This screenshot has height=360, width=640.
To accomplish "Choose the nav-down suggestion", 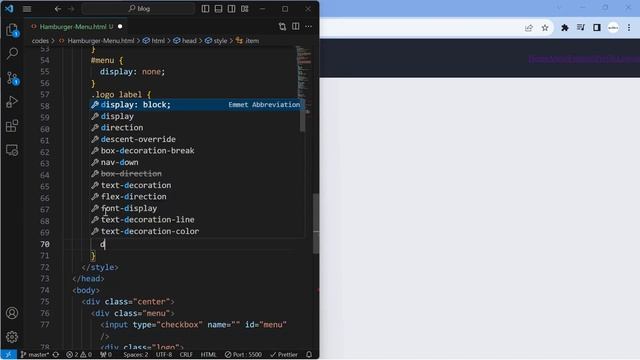I will [195, 162].
